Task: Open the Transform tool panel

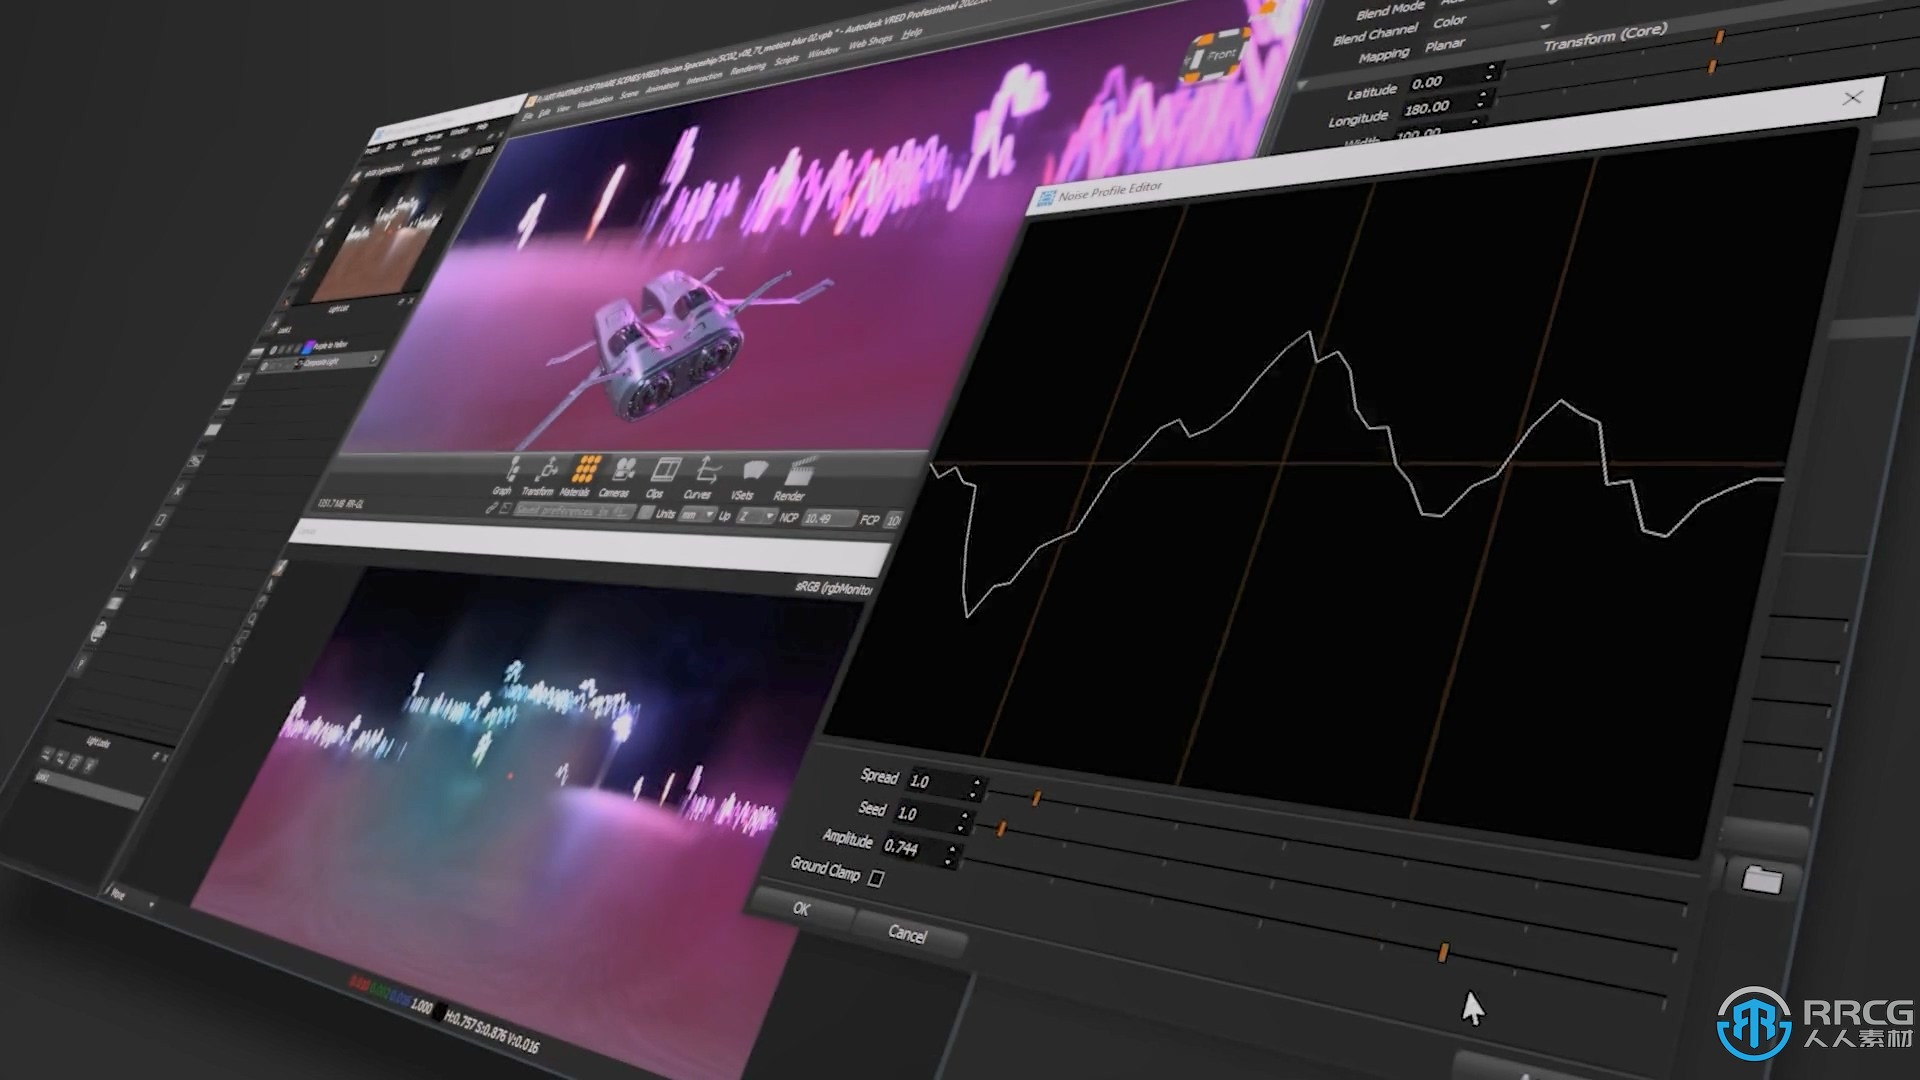Action: [541, 477]
